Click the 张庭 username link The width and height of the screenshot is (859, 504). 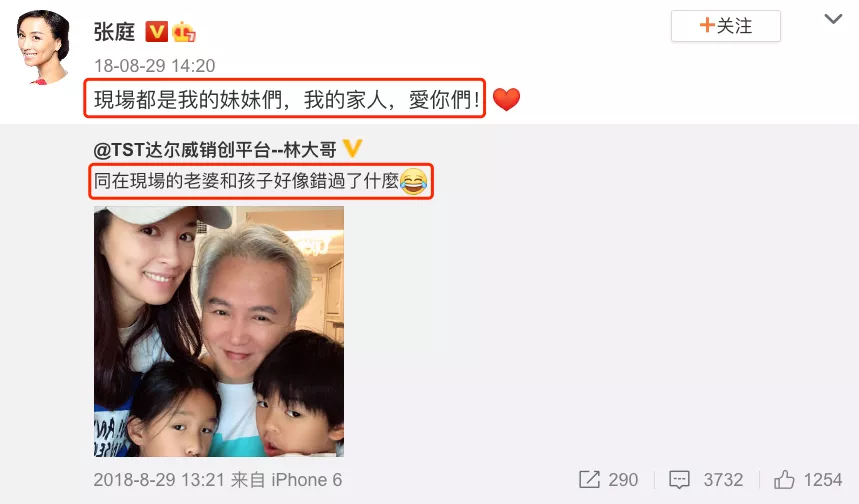[x=114, y=32]
